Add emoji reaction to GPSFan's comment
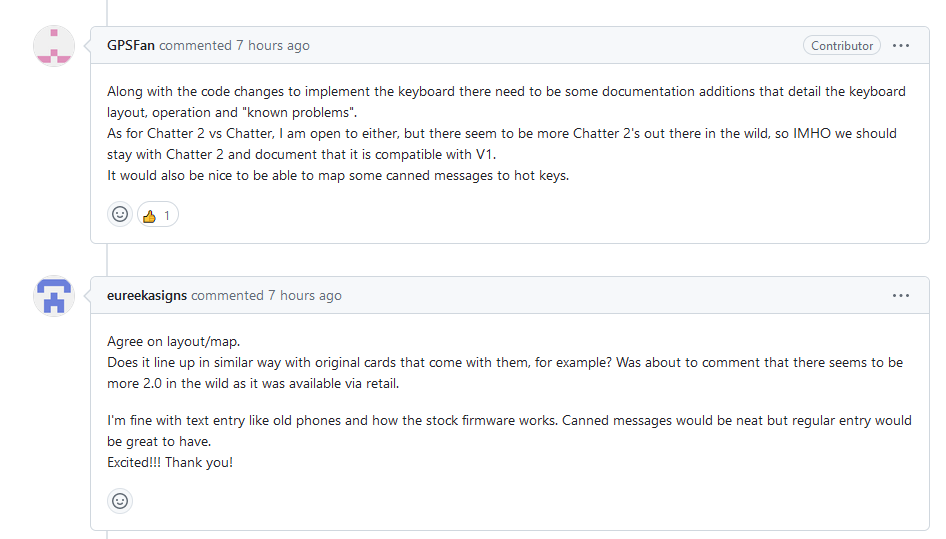Image resolution: width=946 pixels, height=539 pixels. click(x=120, y=214)
